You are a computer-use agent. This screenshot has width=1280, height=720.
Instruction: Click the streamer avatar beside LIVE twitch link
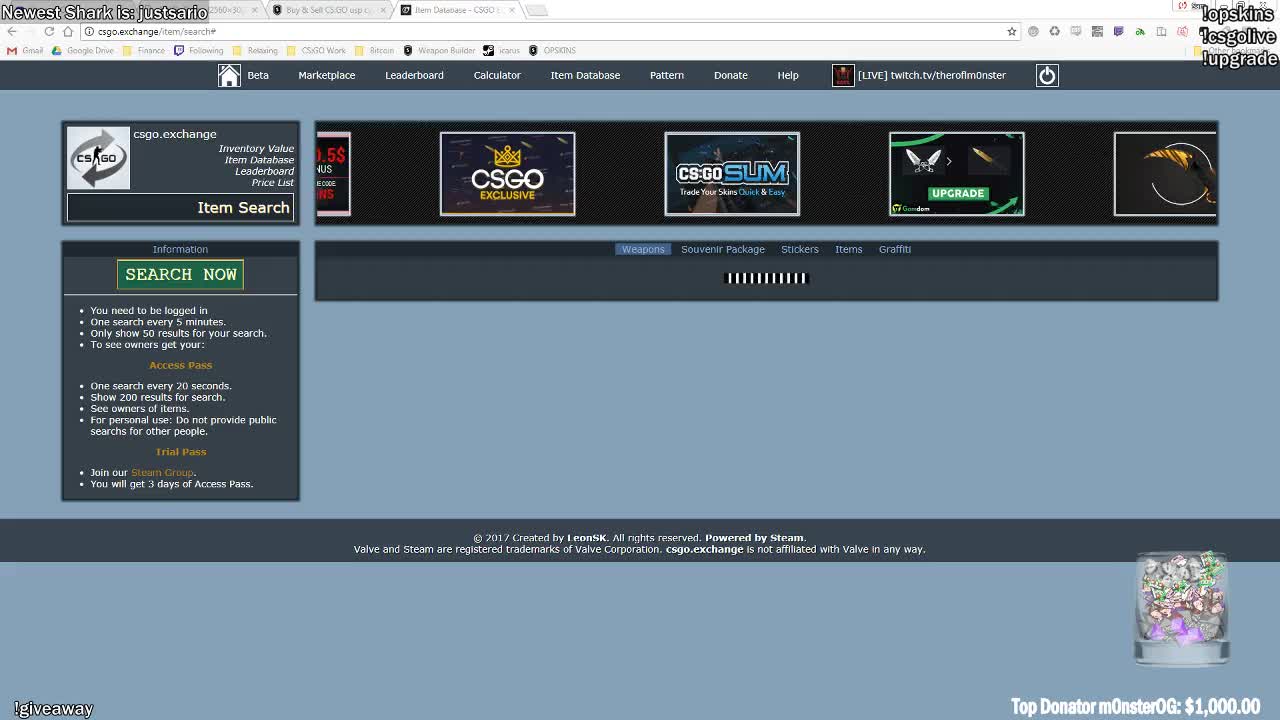click(843, 75)
